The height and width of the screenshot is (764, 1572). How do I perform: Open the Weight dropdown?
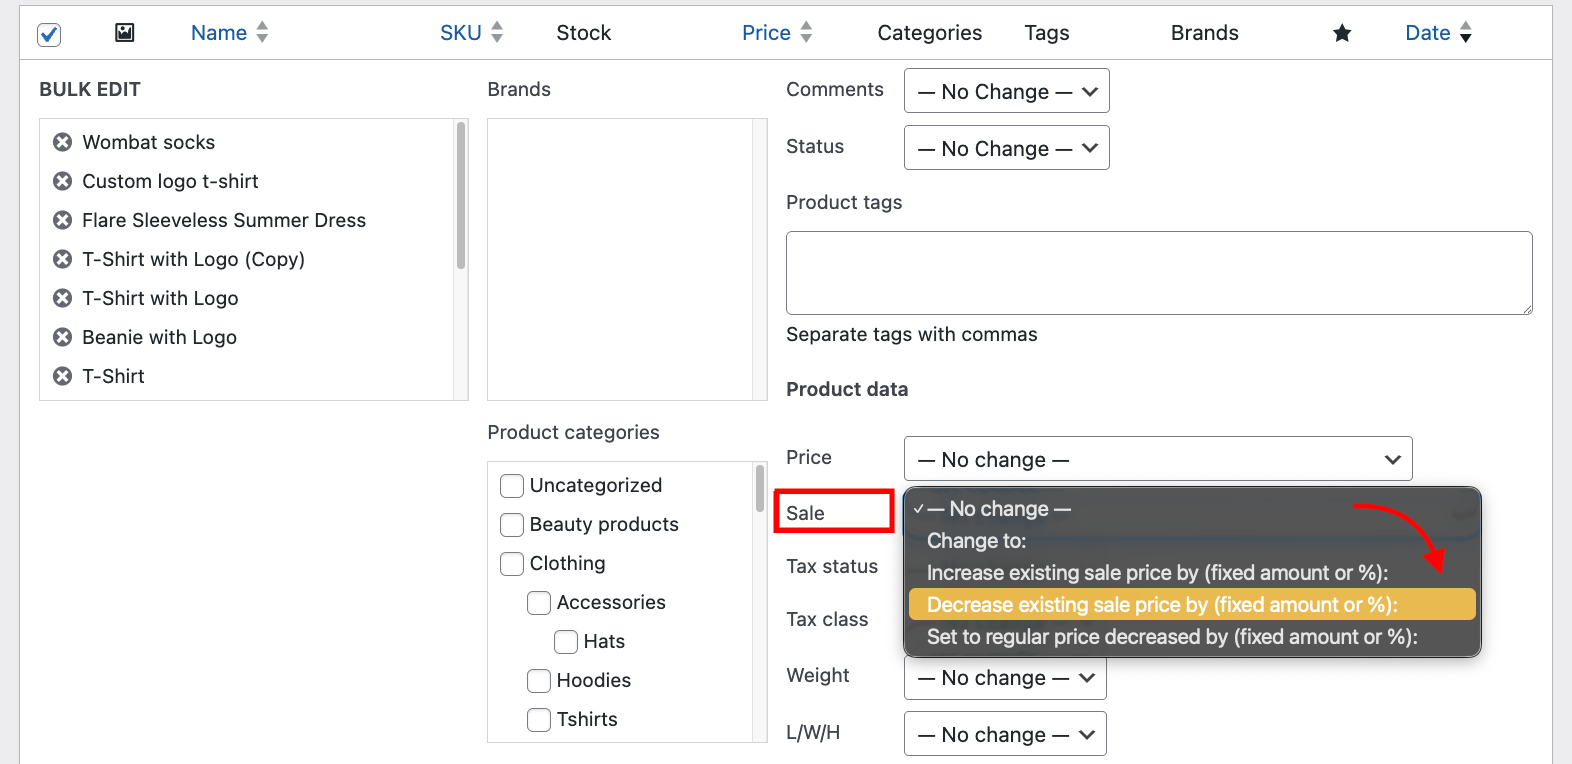pyautogui.click(x=1005, y=678)
